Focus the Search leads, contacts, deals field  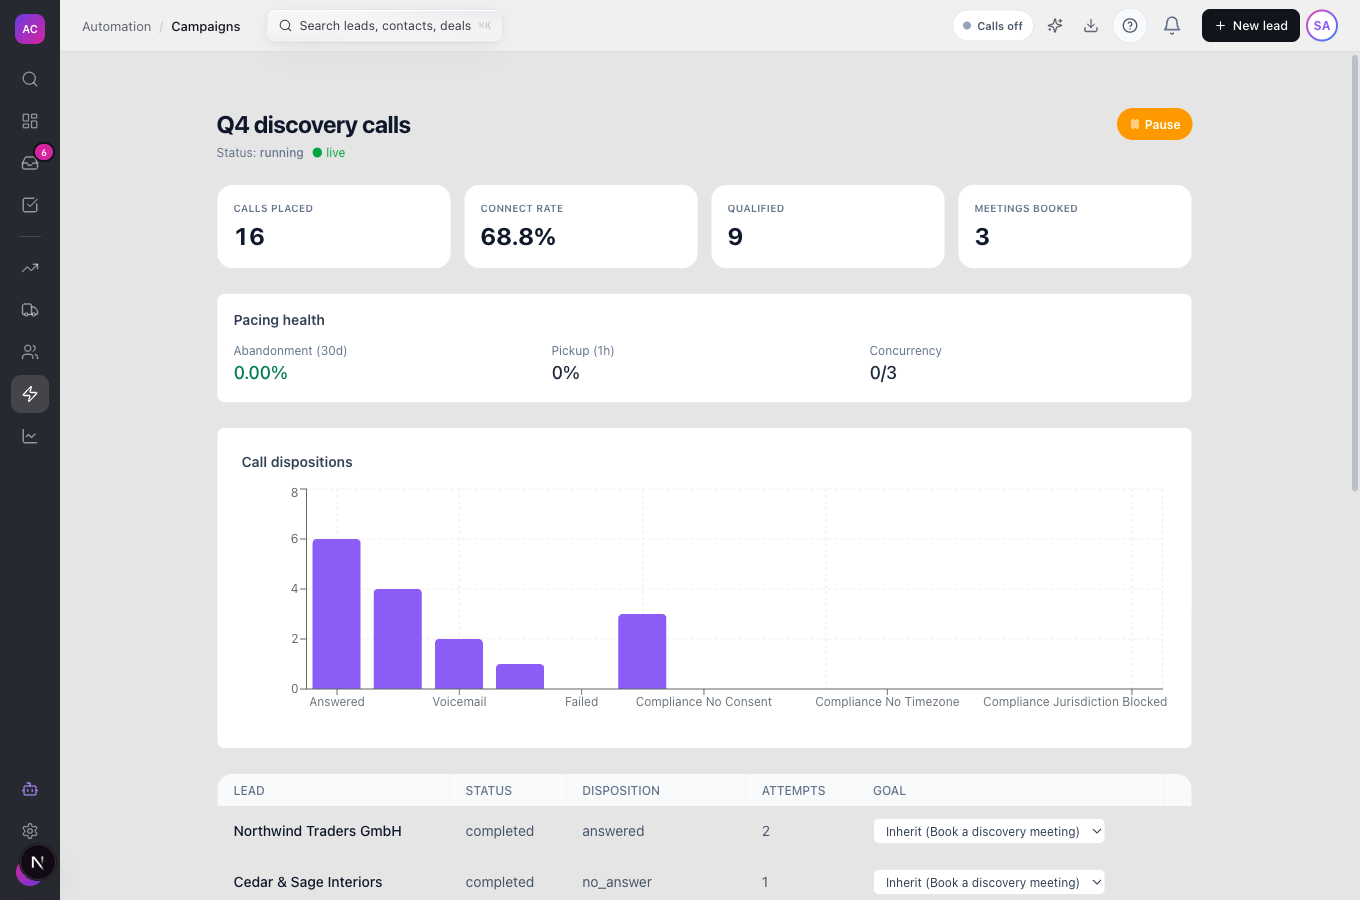[385, 26]
